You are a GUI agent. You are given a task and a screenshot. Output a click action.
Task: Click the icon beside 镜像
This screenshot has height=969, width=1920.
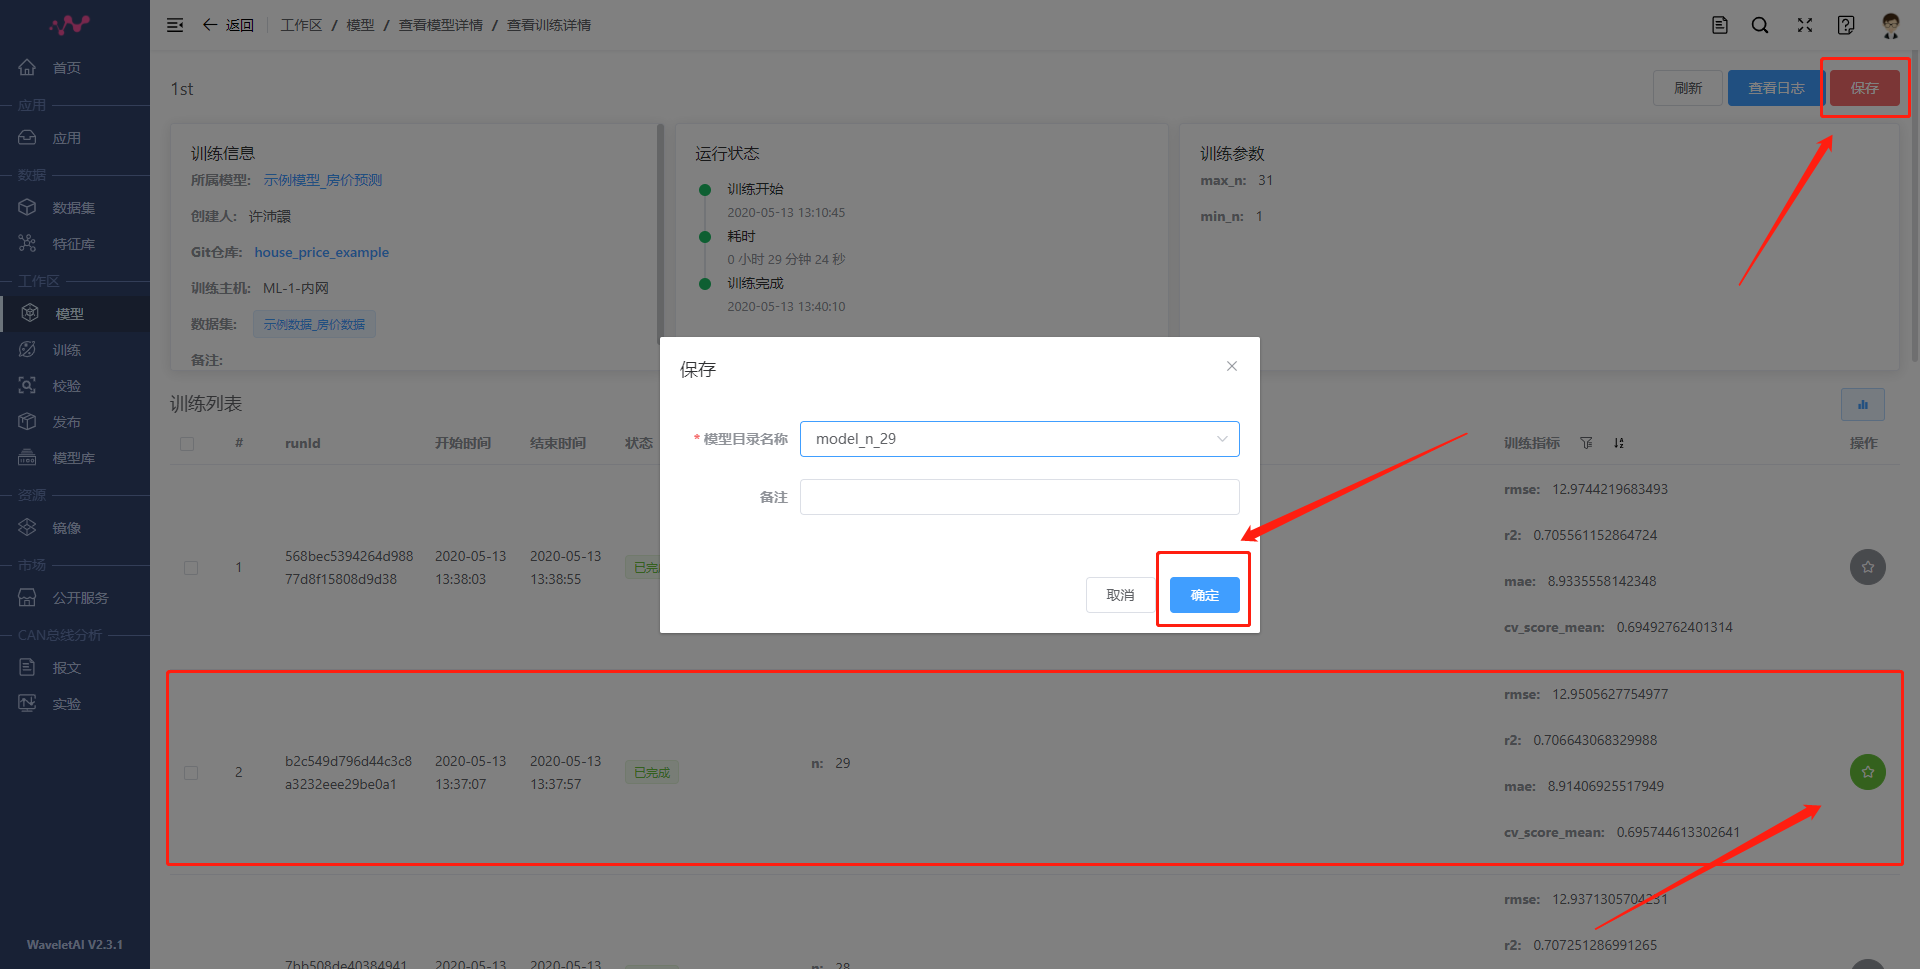click(x=28, y=528)
